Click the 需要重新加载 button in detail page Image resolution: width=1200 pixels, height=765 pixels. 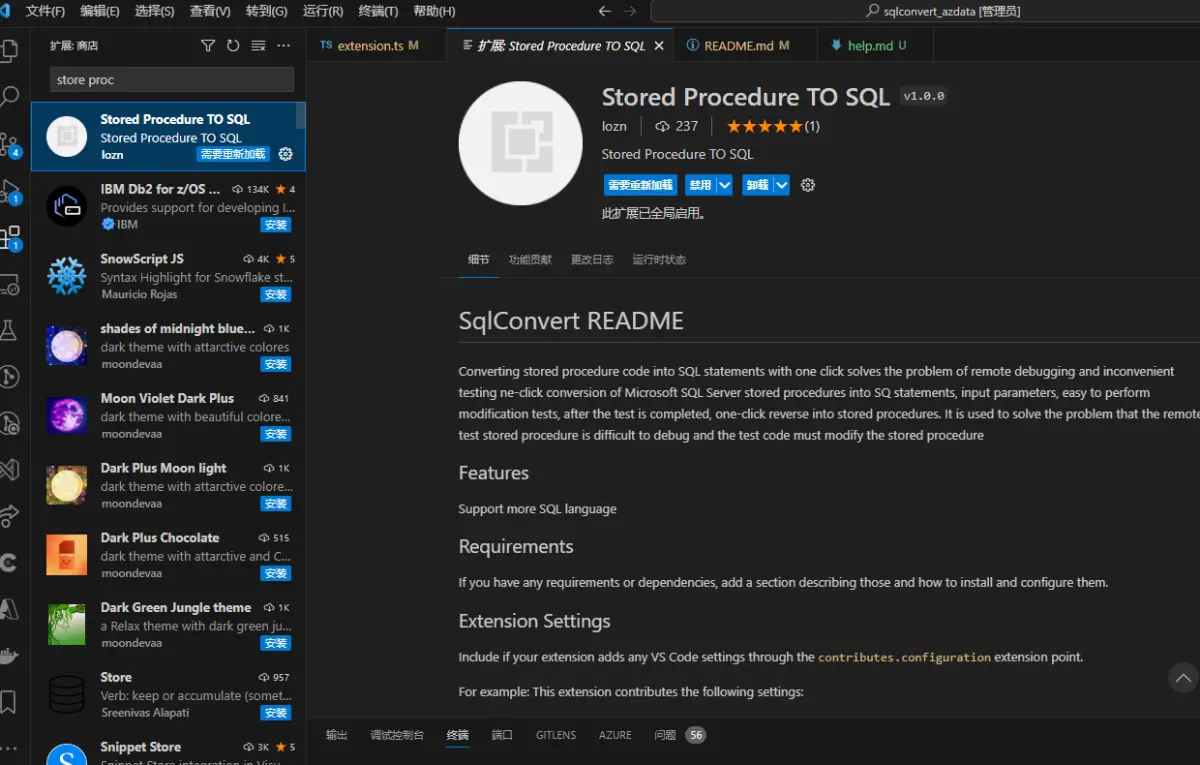[x=641, y=185]
